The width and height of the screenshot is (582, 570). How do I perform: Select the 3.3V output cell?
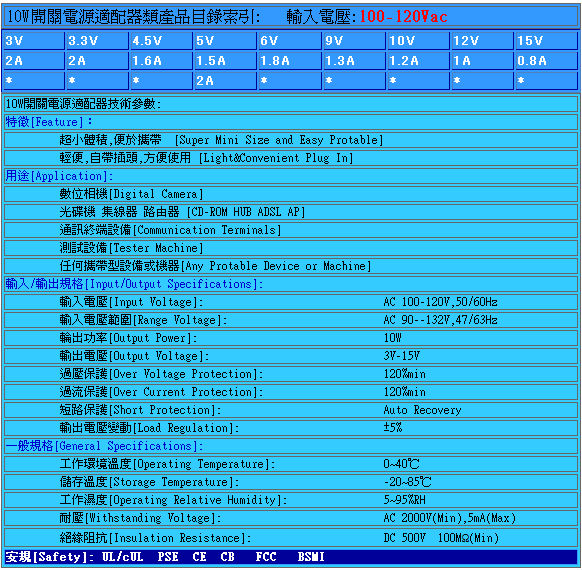tap(98, 41)
